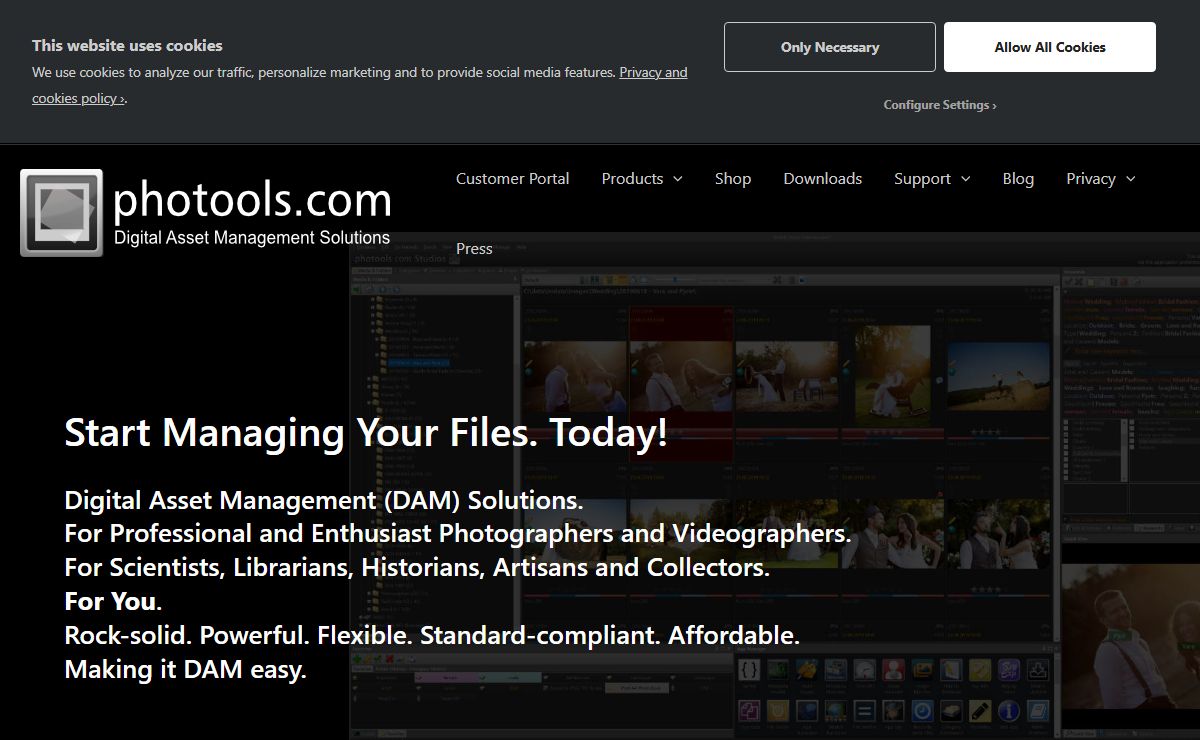Expand the Support dropdown menu
The height and width of the screenshot is (740, 1200).
[x=922, y=179]
